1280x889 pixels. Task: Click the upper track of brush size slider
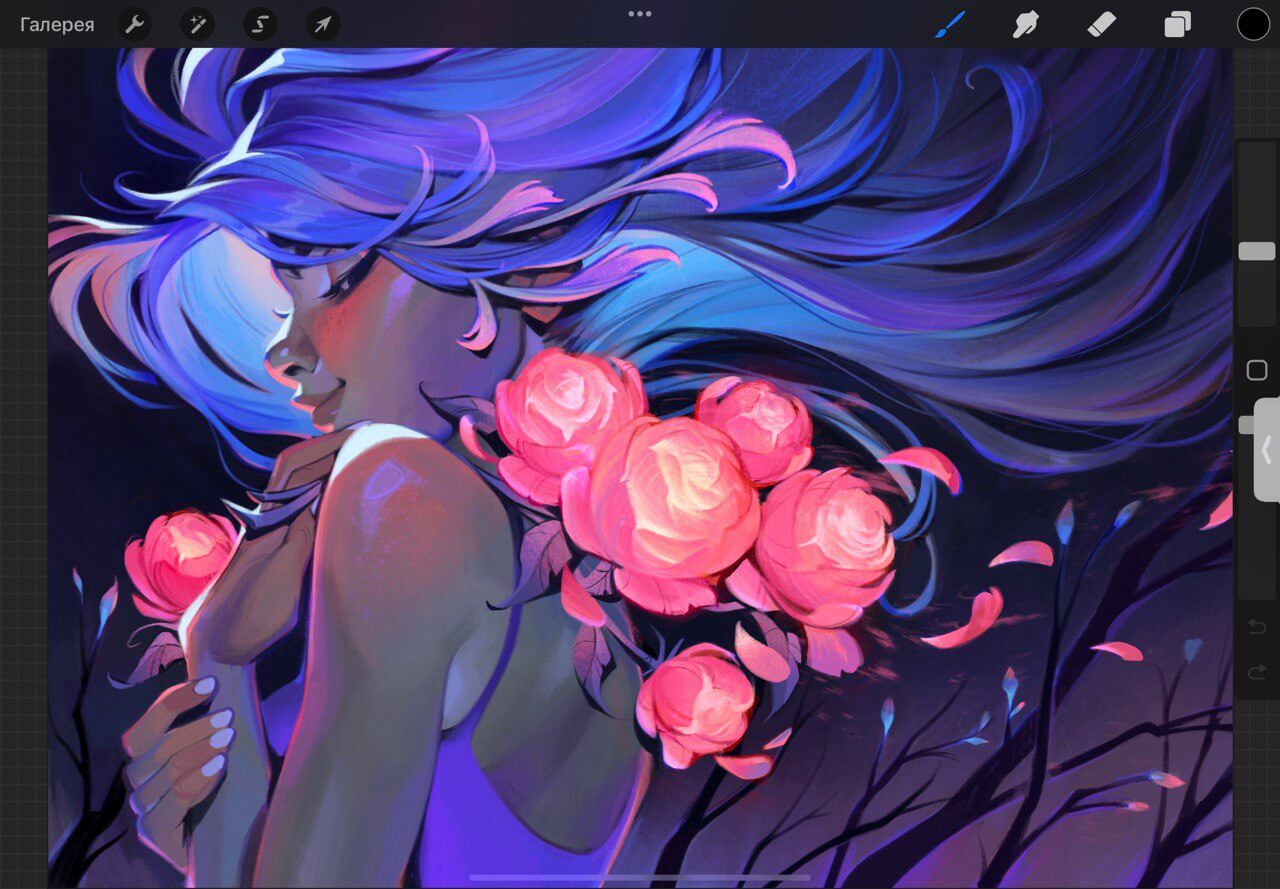pos(1256,190)
